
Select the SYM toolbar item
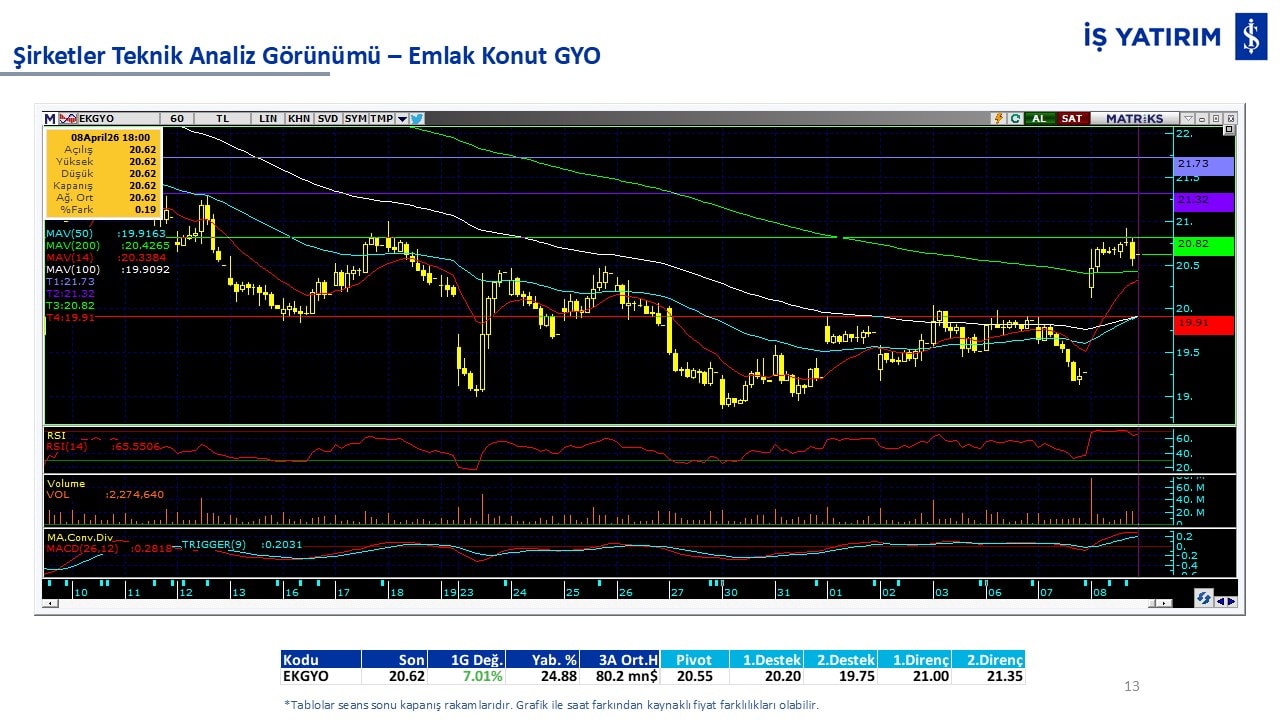[355, 118]
